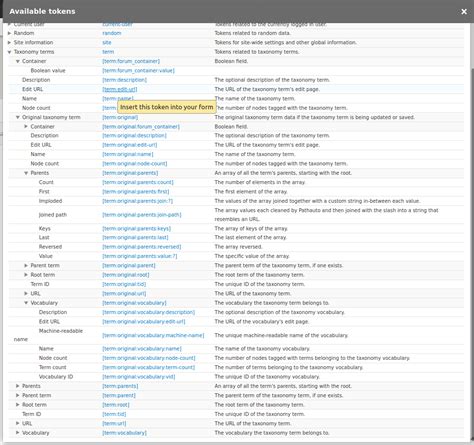Click the [term:original:parents:reversed] token
Viewport: 474px width, 445px height.
(x=142, y=247)
